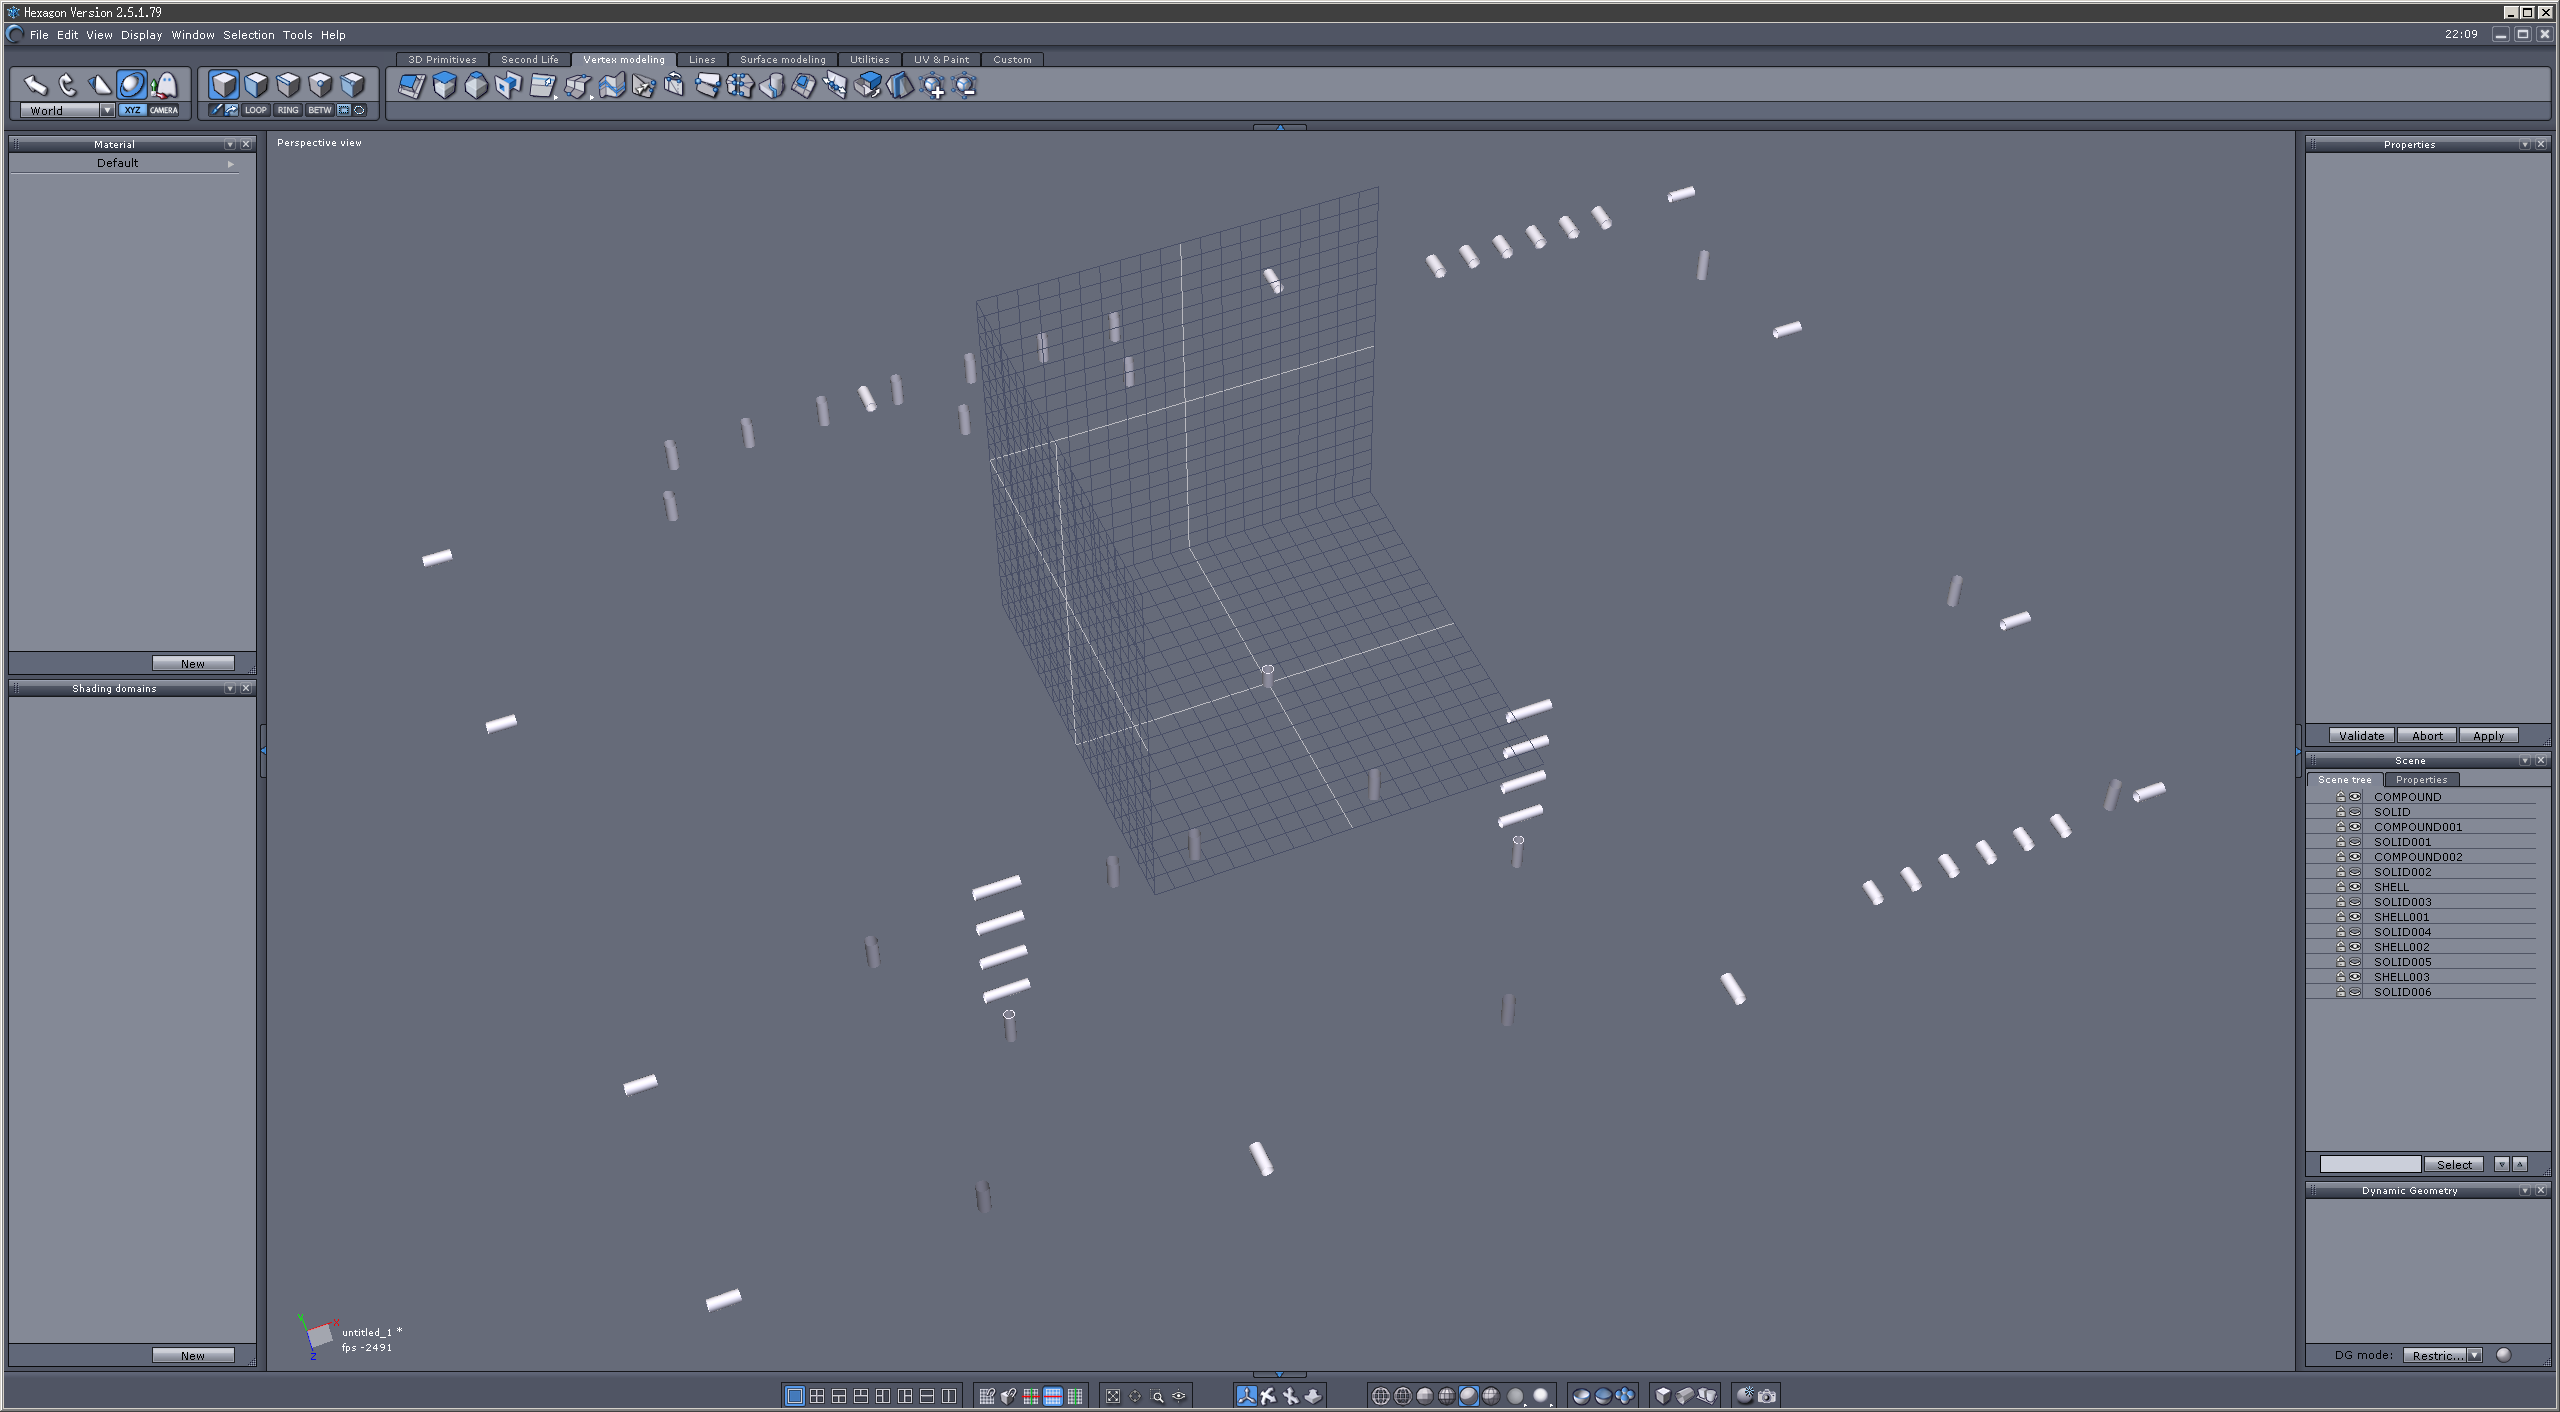Click New in the Material panel
This screenshot has width=2560, height=1412.
tap(193, 663)
